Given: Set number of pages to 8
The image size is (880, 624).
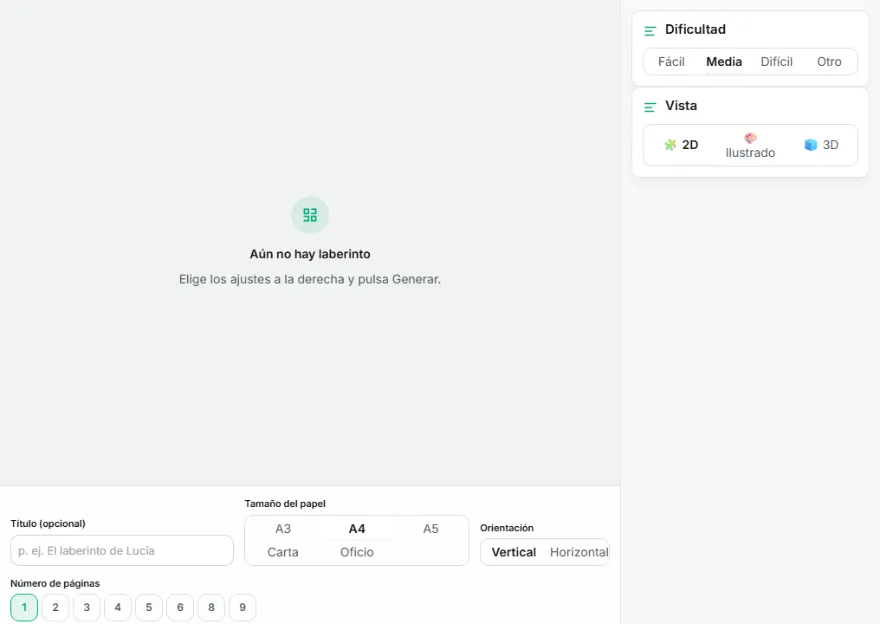Looking at the screenshot, I should pyautogui.click(x=211, y=607).
